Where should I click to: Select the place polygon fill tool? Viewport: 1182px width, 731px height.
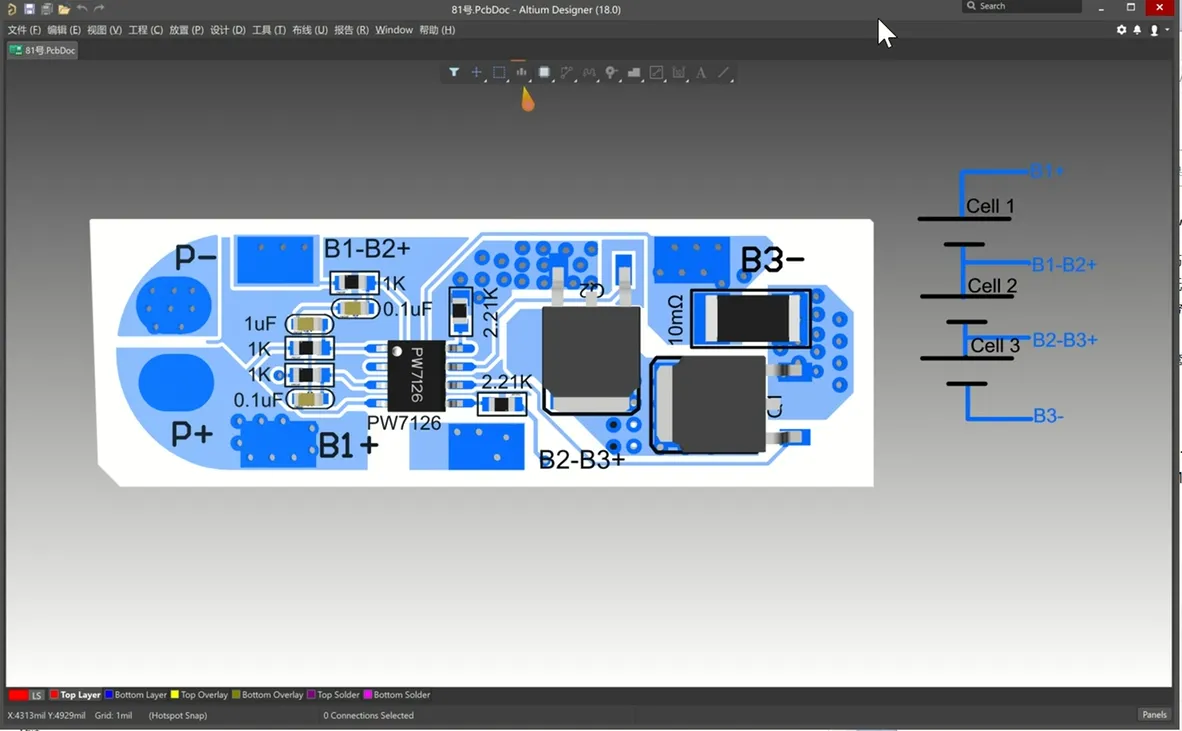(x=634, y=72)
